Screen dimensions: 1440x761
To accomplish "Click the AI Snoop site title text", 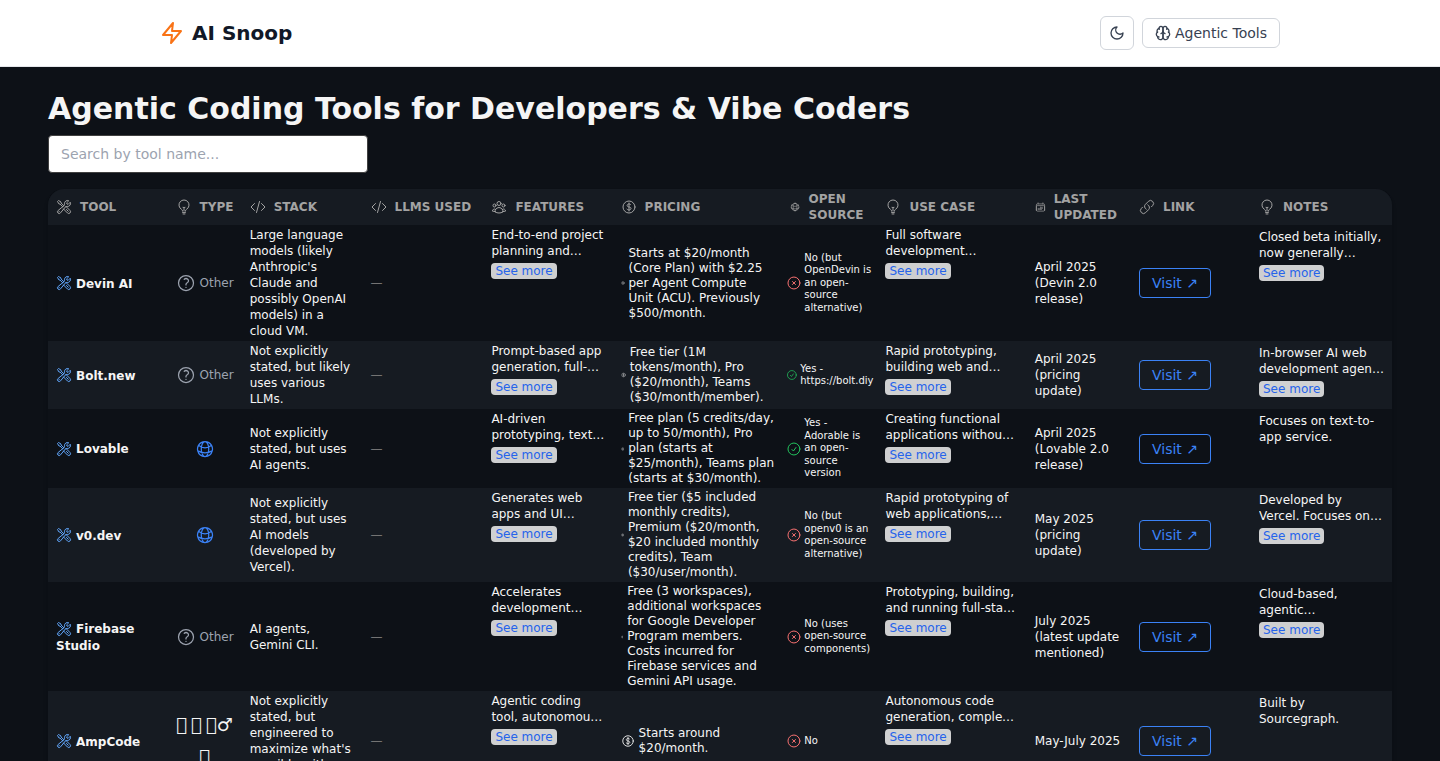I will [x=242, y=33].
